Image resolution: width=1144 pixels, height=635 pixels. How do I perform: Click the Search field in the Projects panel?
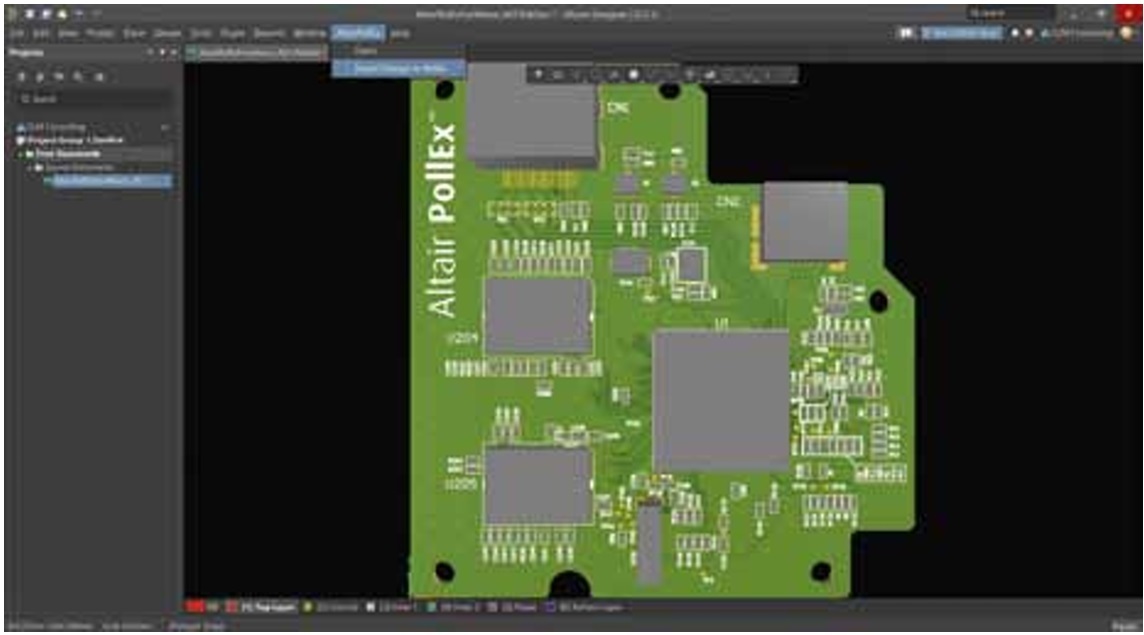tap(92, 99)
